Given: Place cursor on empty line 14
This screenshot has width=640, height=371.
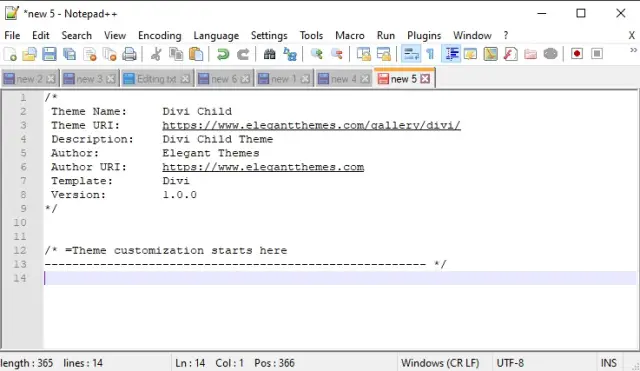Looking at the screenshot, I should coord(340,278).
